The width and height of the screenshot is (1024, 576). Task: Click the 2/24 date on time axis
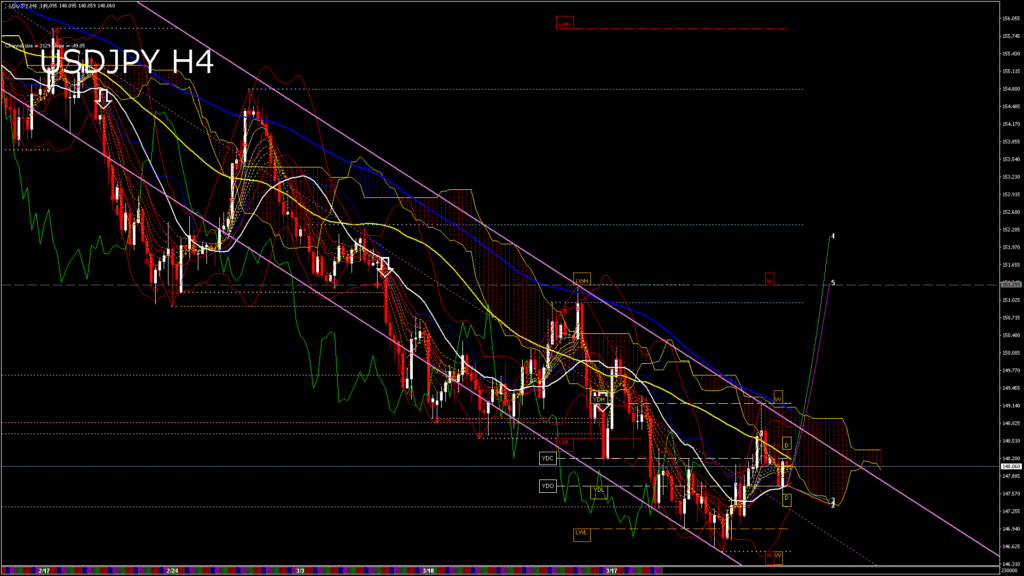pyautogui.click(x=172, y=570)
